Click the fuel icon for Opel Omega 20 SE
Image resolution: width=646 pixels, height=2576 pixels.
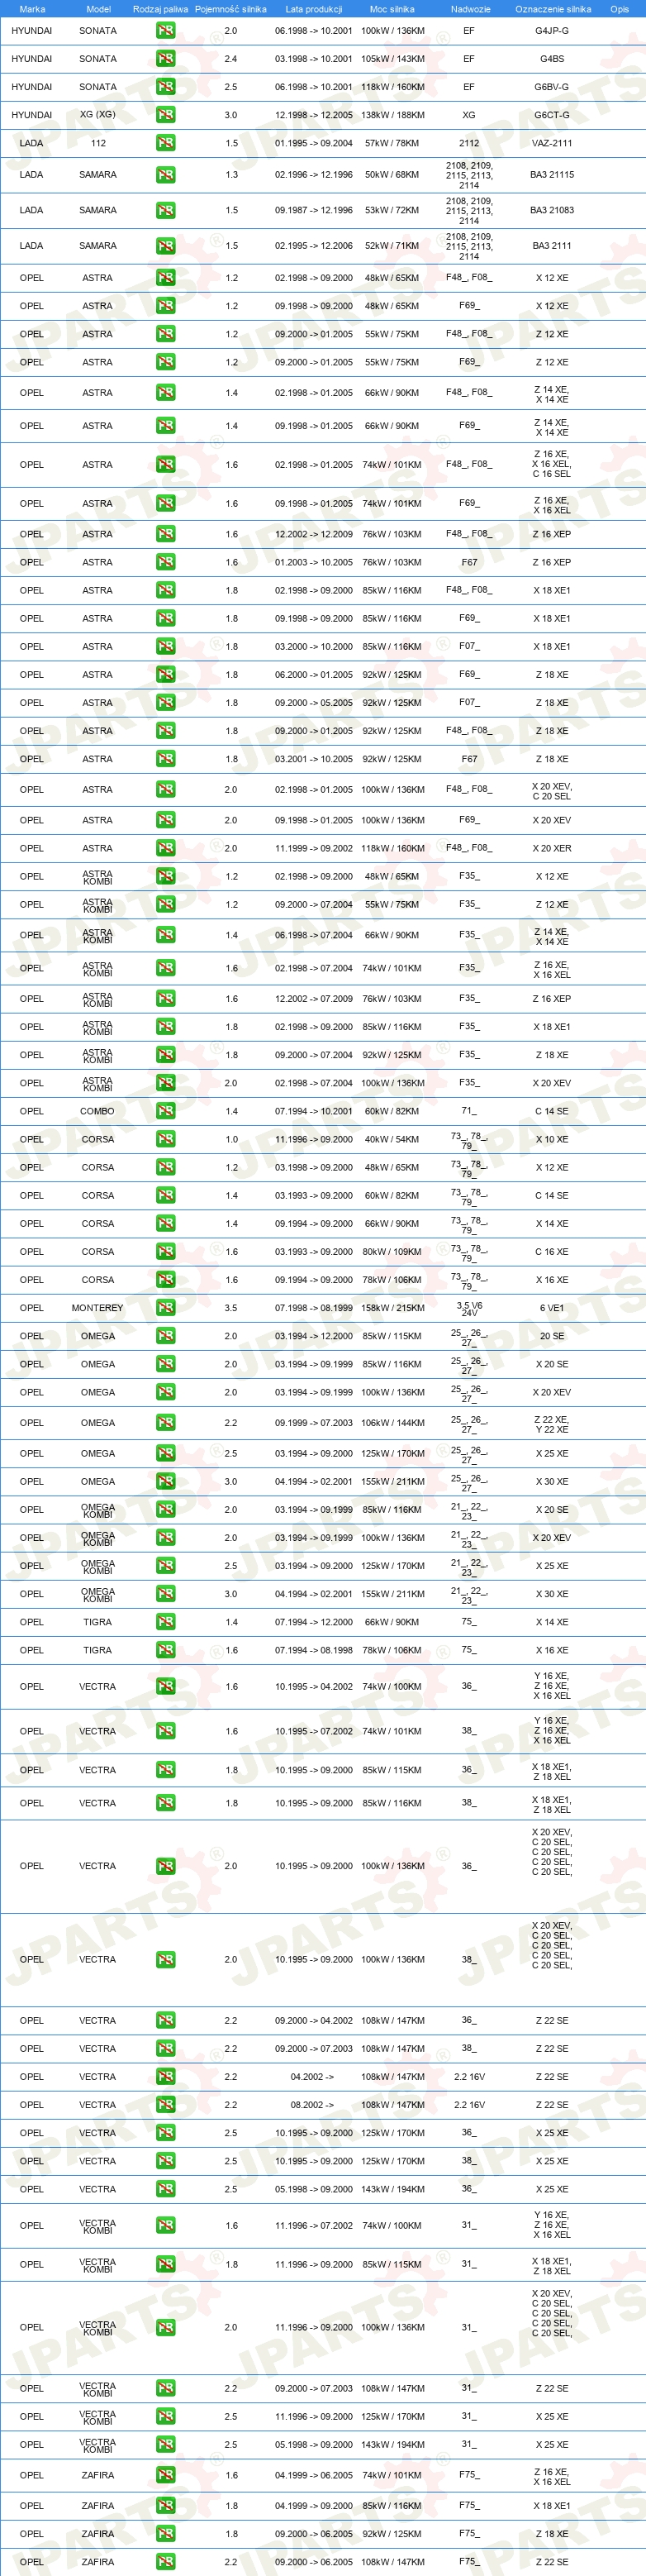165,1336
